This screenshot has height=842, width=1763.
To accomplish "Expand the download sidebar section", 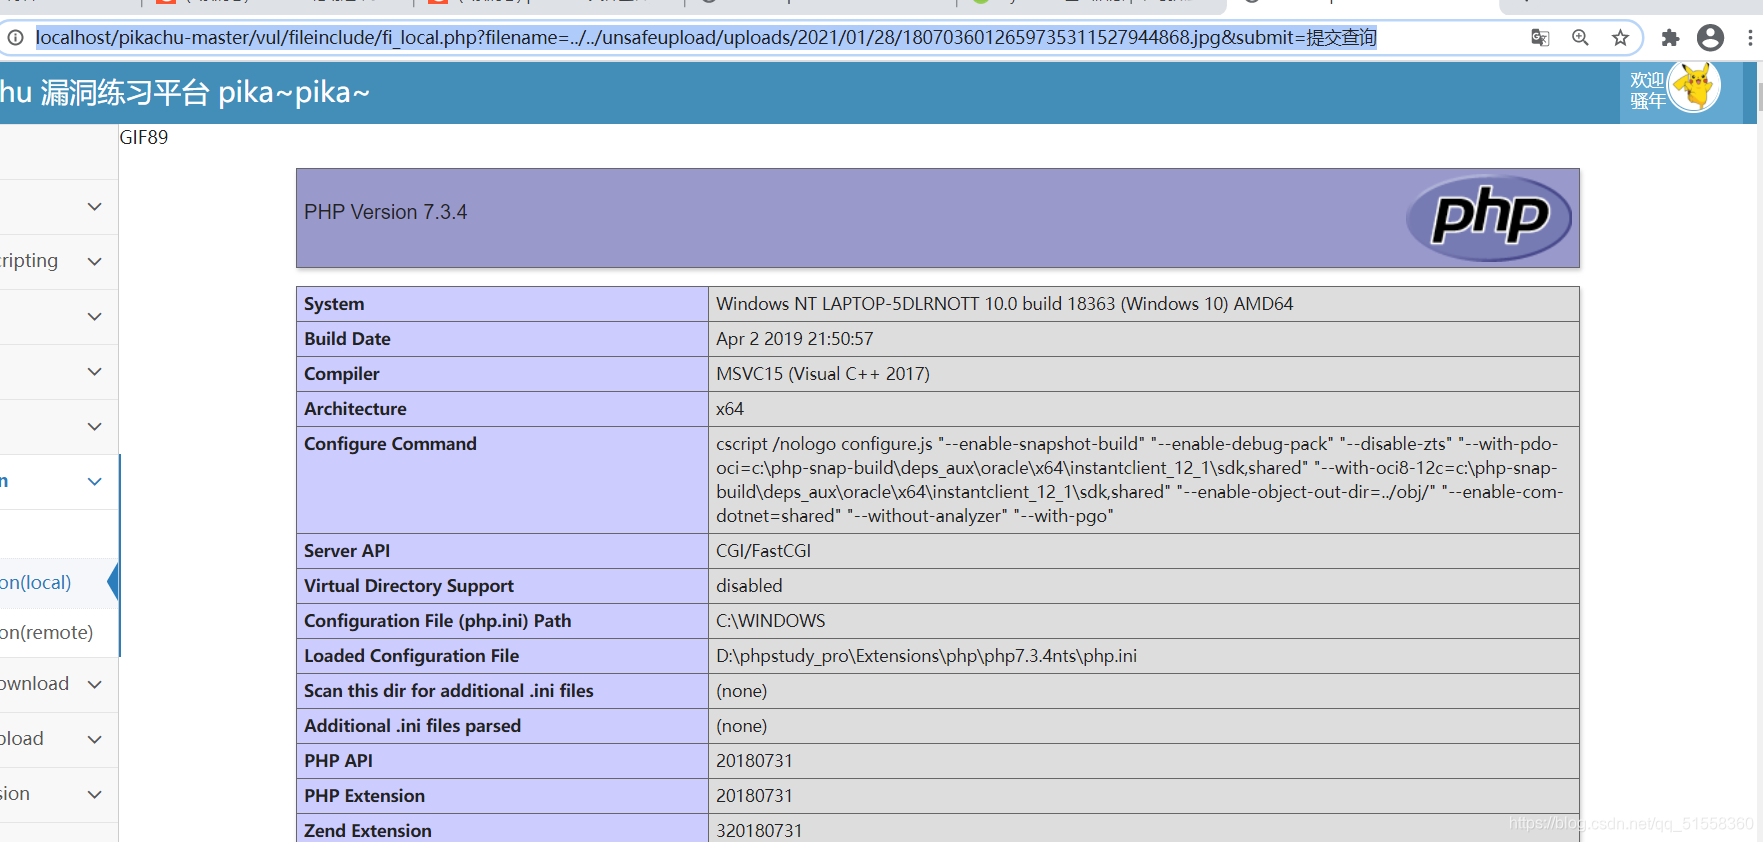I will (95, 685).
